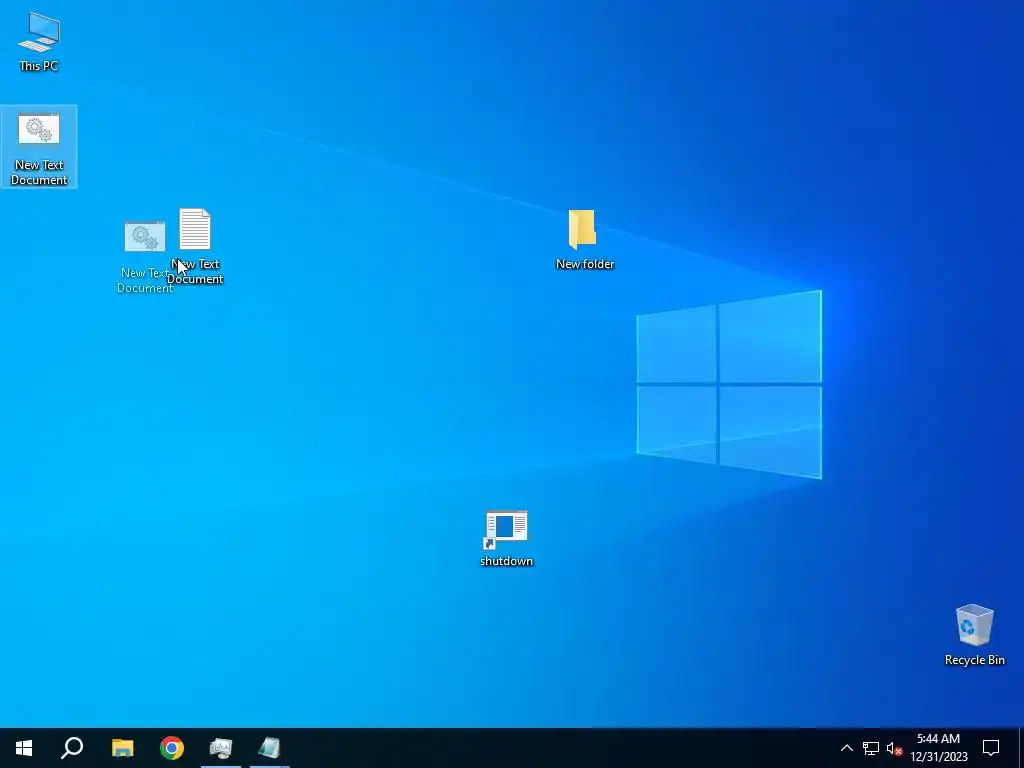Select the shutdown shortcut icon
The height and width of the screenshot is (768, 1024).
click(506, 538)
